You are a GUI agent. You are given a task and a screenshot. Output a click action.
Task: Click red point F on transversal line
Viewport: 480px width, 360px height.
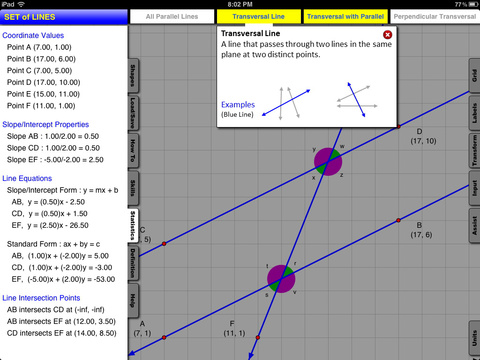[x=258, y=338]
